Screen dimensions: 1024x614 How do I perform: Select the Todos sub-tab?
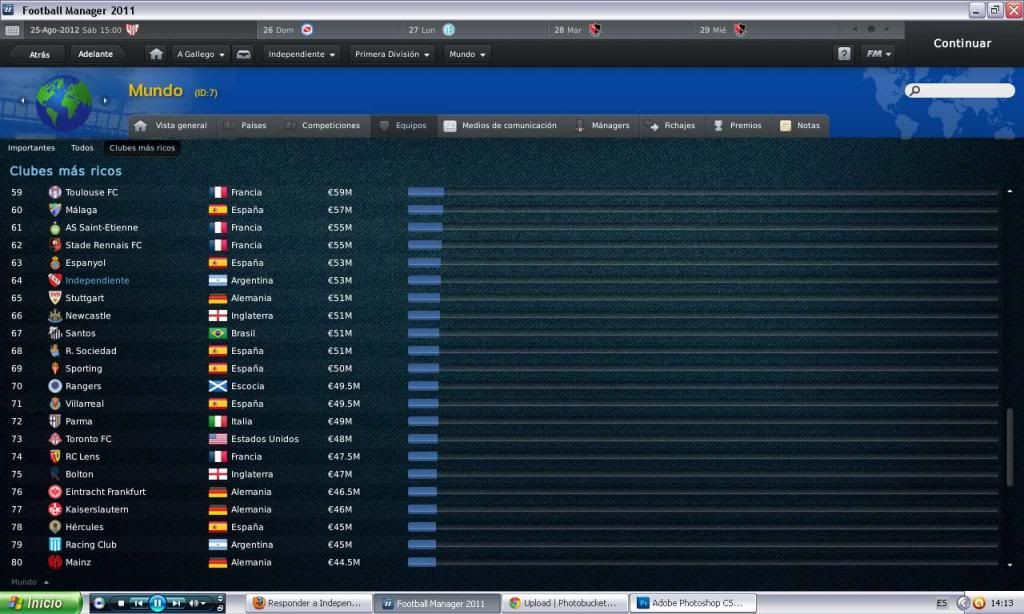(x=82, y=148)
